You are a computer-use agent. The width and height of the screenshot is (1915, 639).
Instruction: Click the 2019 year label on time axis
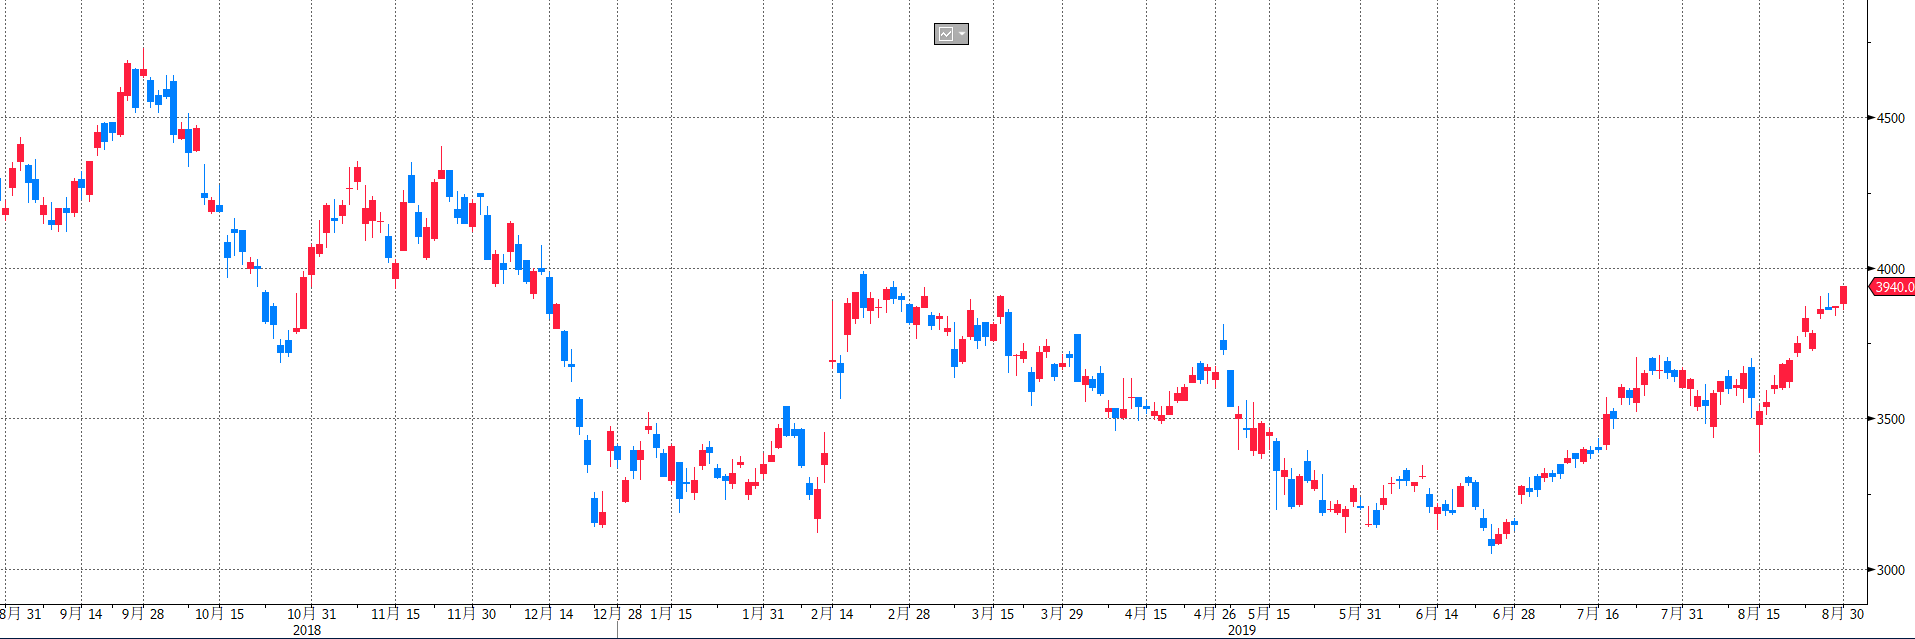tap(1241, 630)
